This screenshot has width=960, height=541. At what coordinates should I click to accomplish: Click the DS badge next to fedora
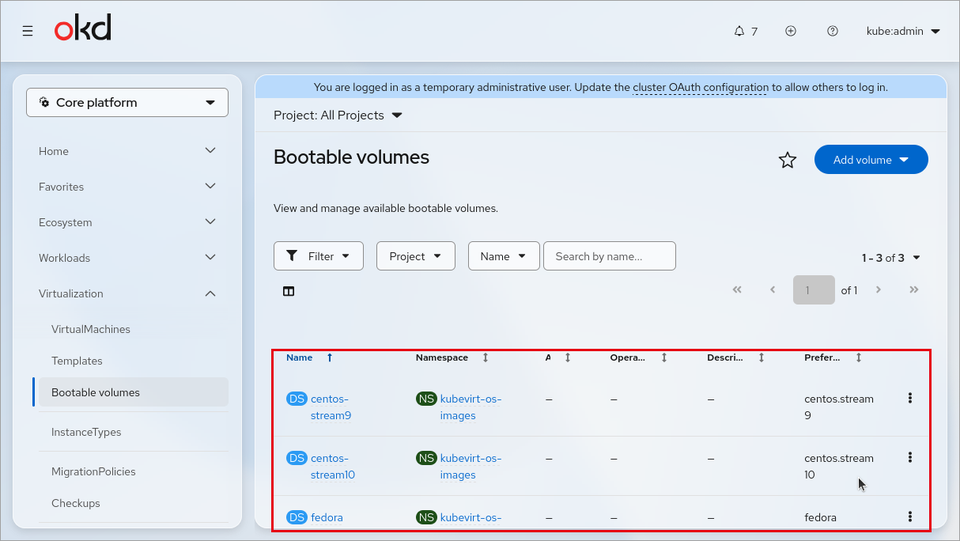(x=297, y=517)
